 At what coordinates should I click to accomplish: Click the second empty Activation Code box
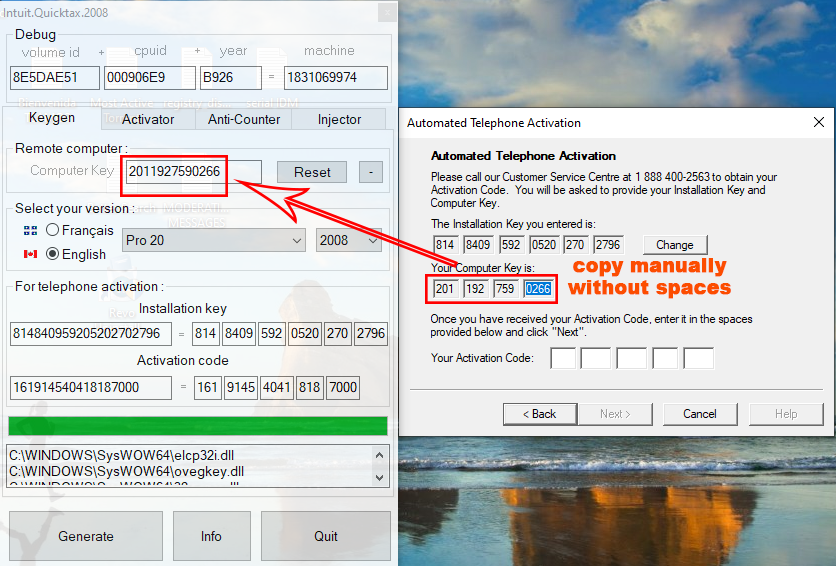coord(596,358)
